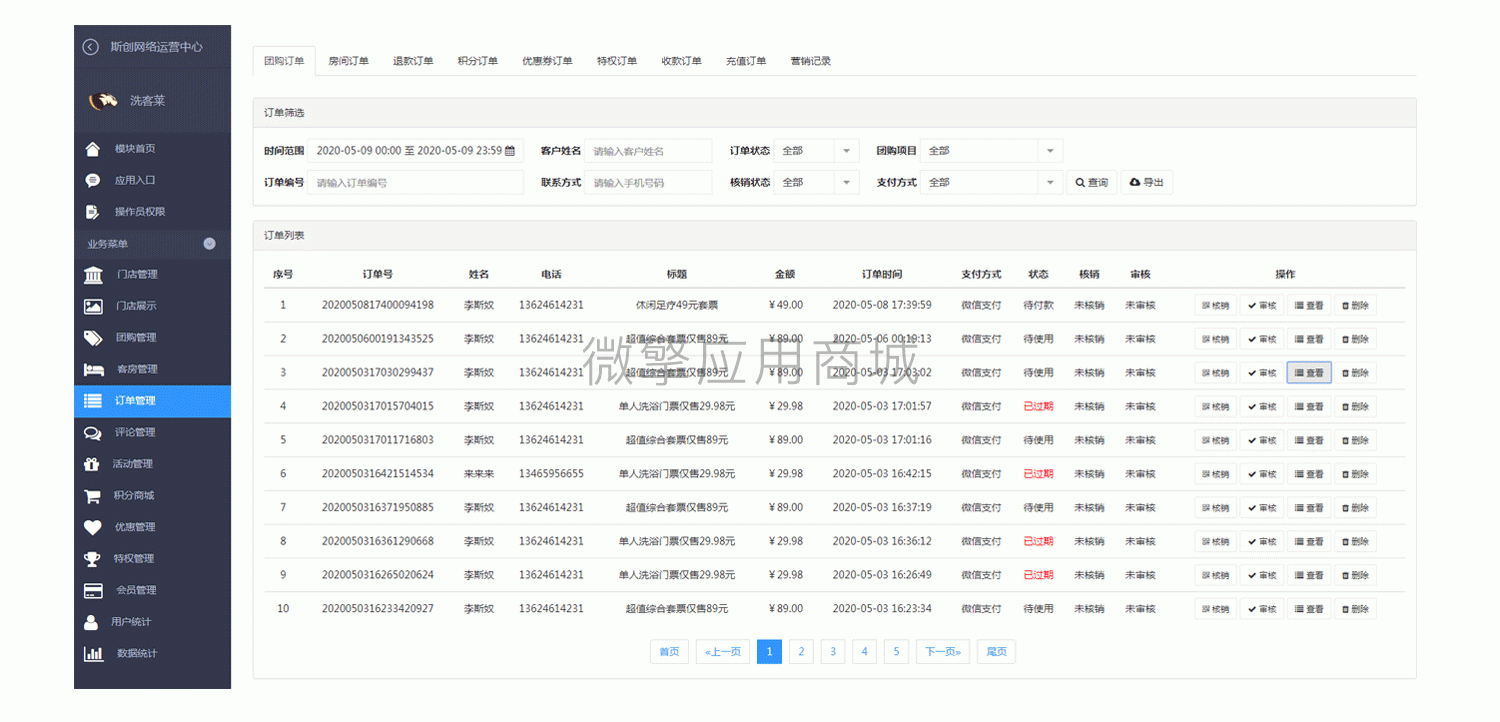The height and width of the screenshot is (722, 1500).
Task: Go to pagination page 5
Action: (x=897, y=652)
